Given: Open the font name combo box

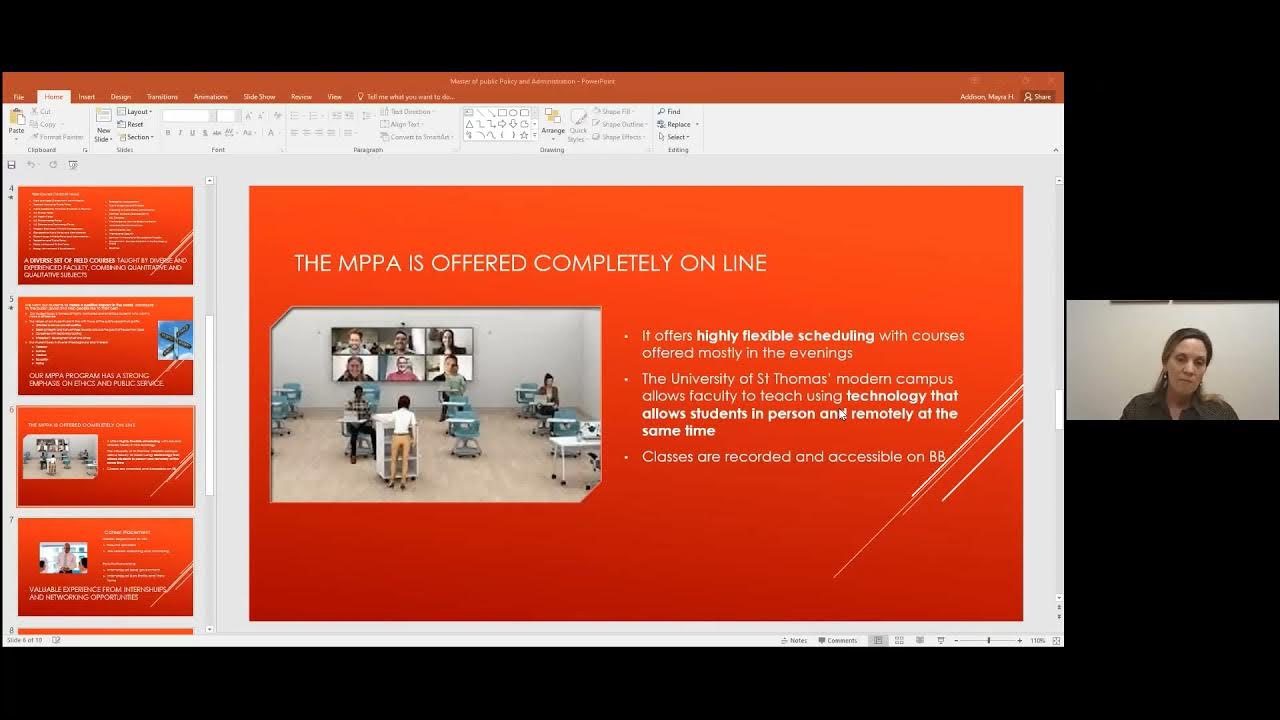Looking at the screenshot, I should pyautogui.click(x=189, y=115).
